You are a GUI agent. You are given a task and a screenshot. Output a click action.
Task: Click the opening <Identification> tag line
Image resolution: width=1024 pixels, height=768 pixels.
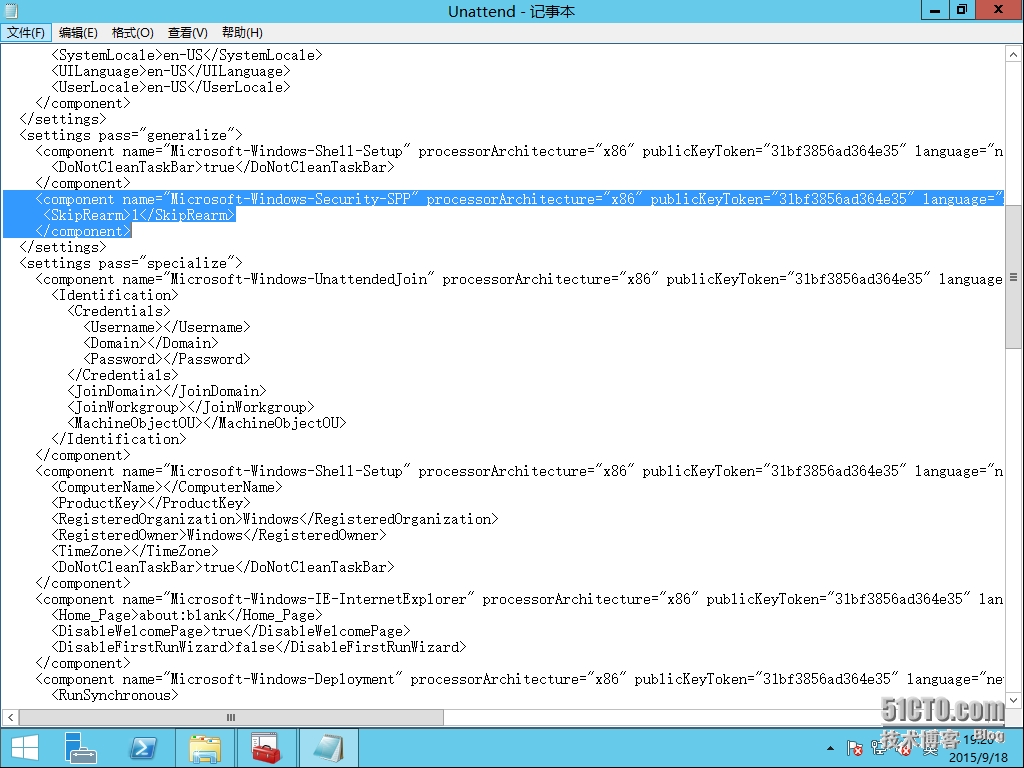tap(115, 295)
